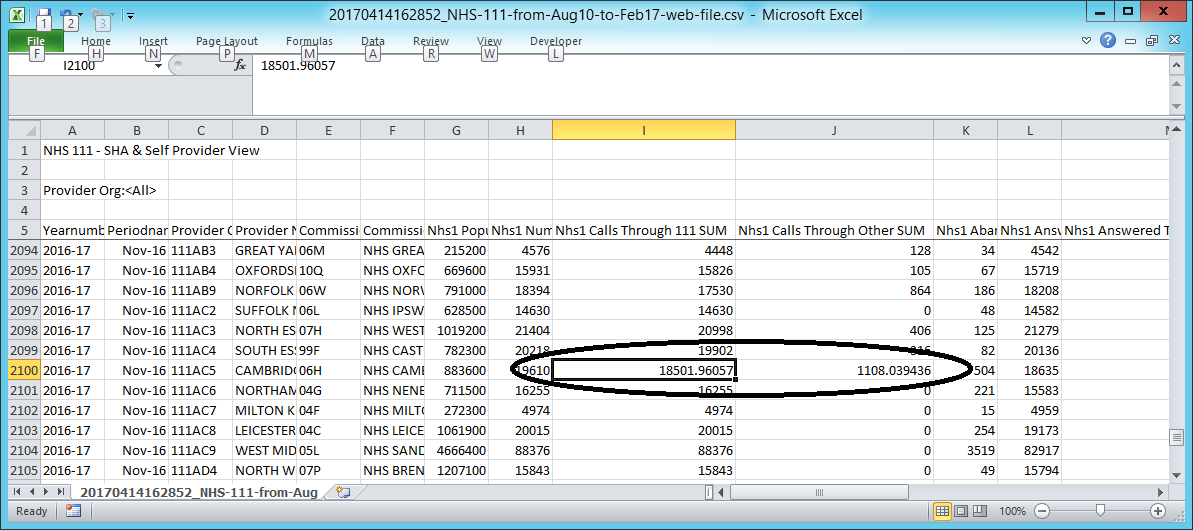The image size is (1193, 530).
Task: Select column G header
Action: [456, 131]
